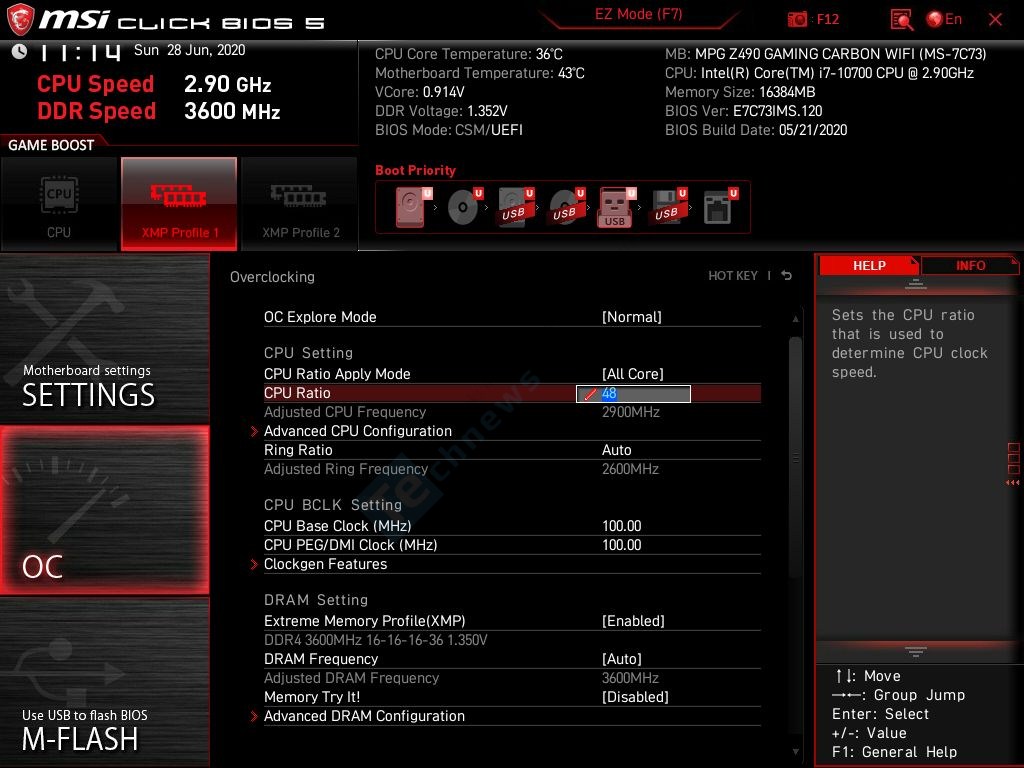This screenshot has height=768, width=1024.
Task: Click the Intel Core i7-10700 CPU line
Action: 819,73
